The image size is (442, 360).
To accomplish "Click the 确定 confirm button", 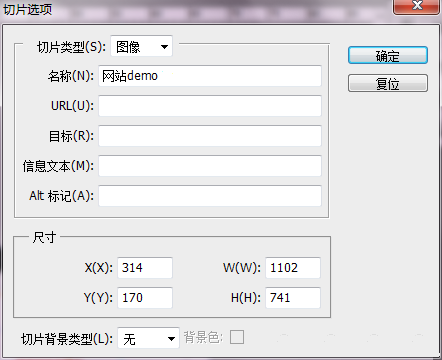I will tap(388, 55).
